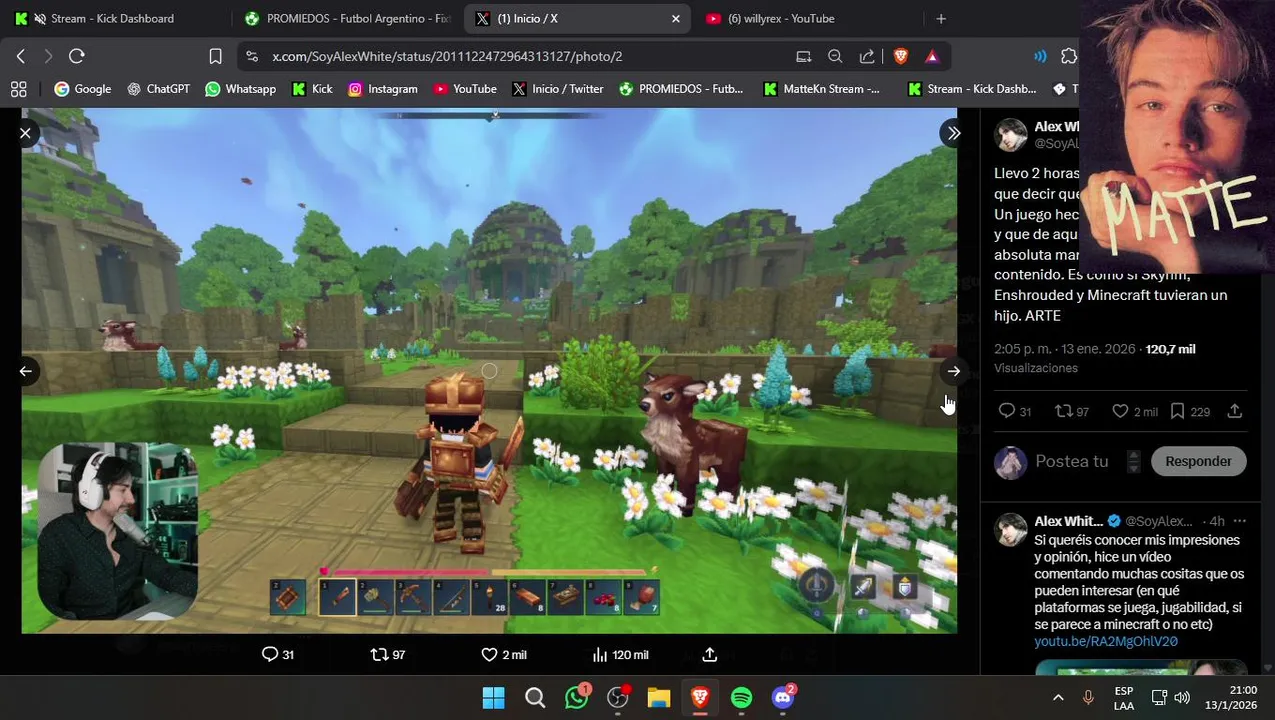The height and width of the screenshot is (720, 1275).
Task: Share this page from address bar
Action: (867, 57)
